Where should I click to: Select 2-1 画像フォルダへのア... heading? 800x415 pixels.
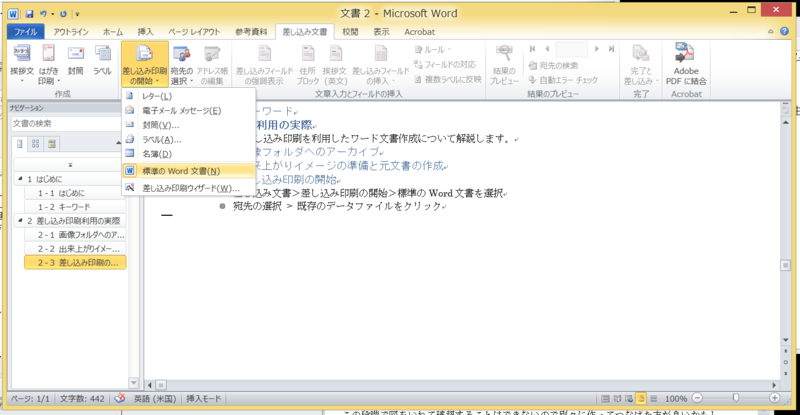coord(75,235)
